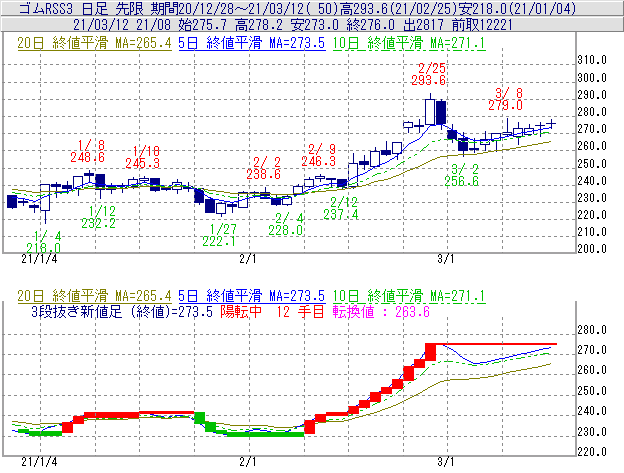Click the 2/12 237.4 low label
This screenshot has height=473, width=624.
coord(341,208)
